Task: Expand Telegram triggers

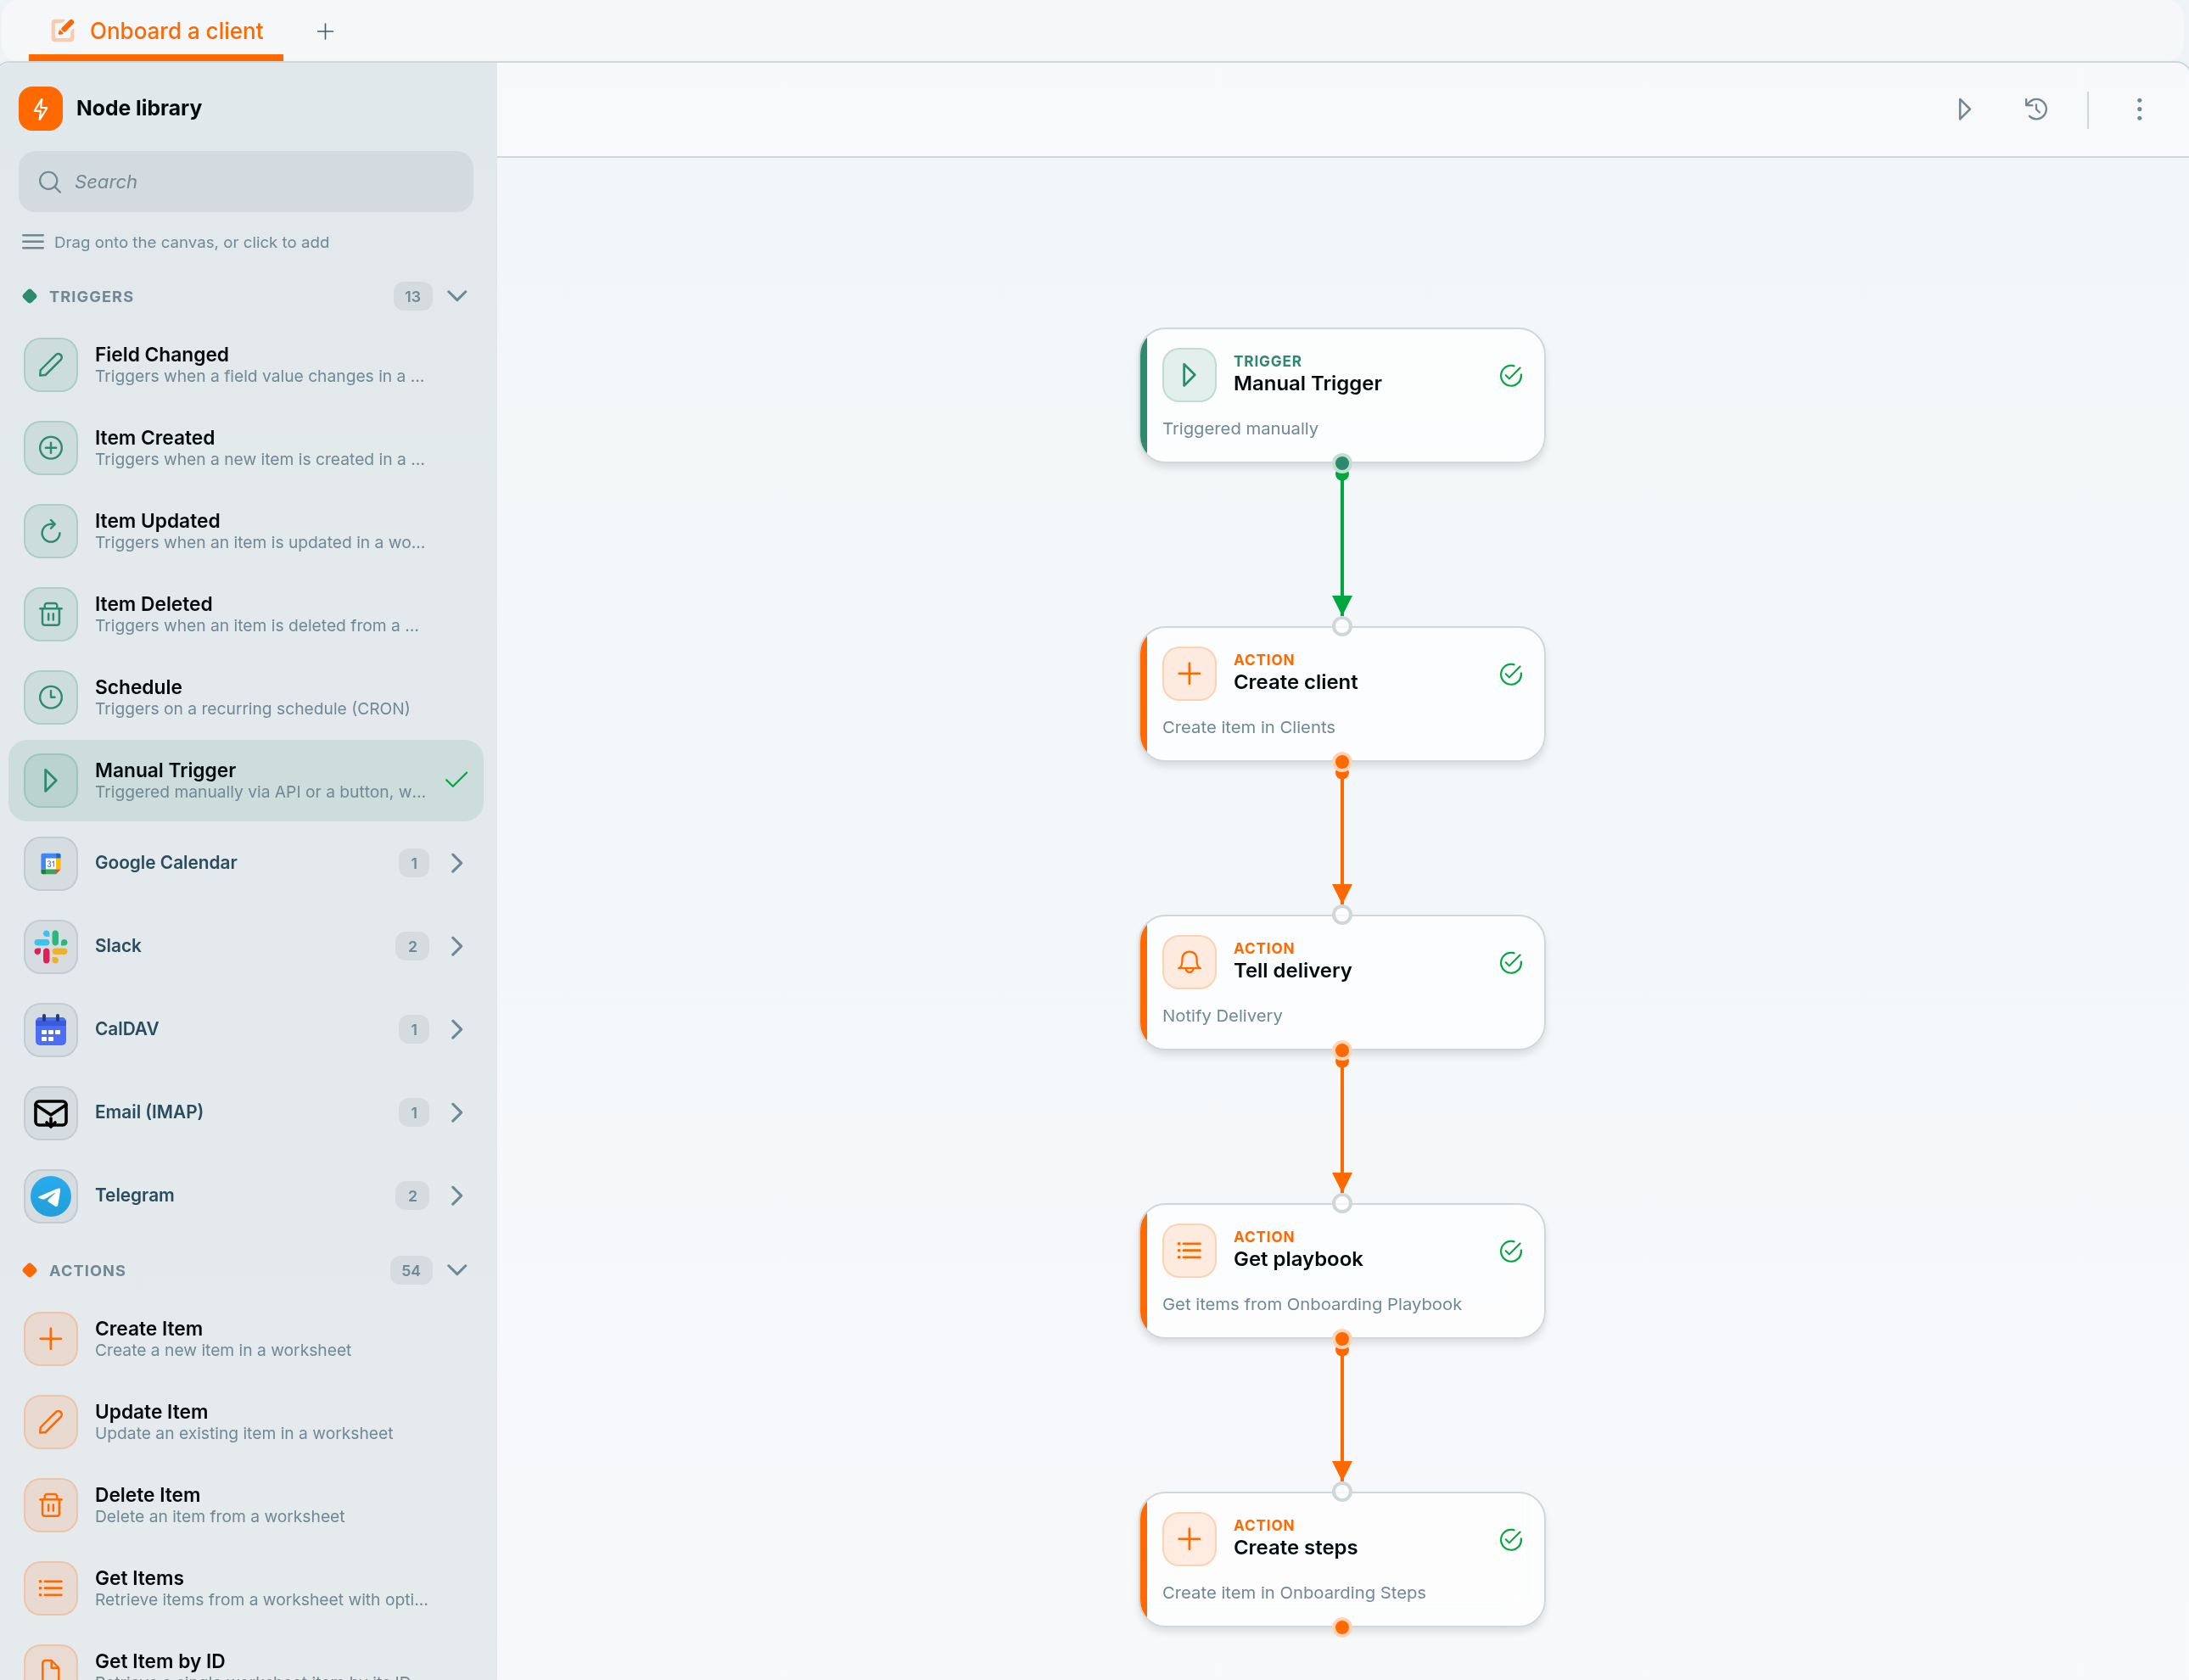Action: (457, 1195)
